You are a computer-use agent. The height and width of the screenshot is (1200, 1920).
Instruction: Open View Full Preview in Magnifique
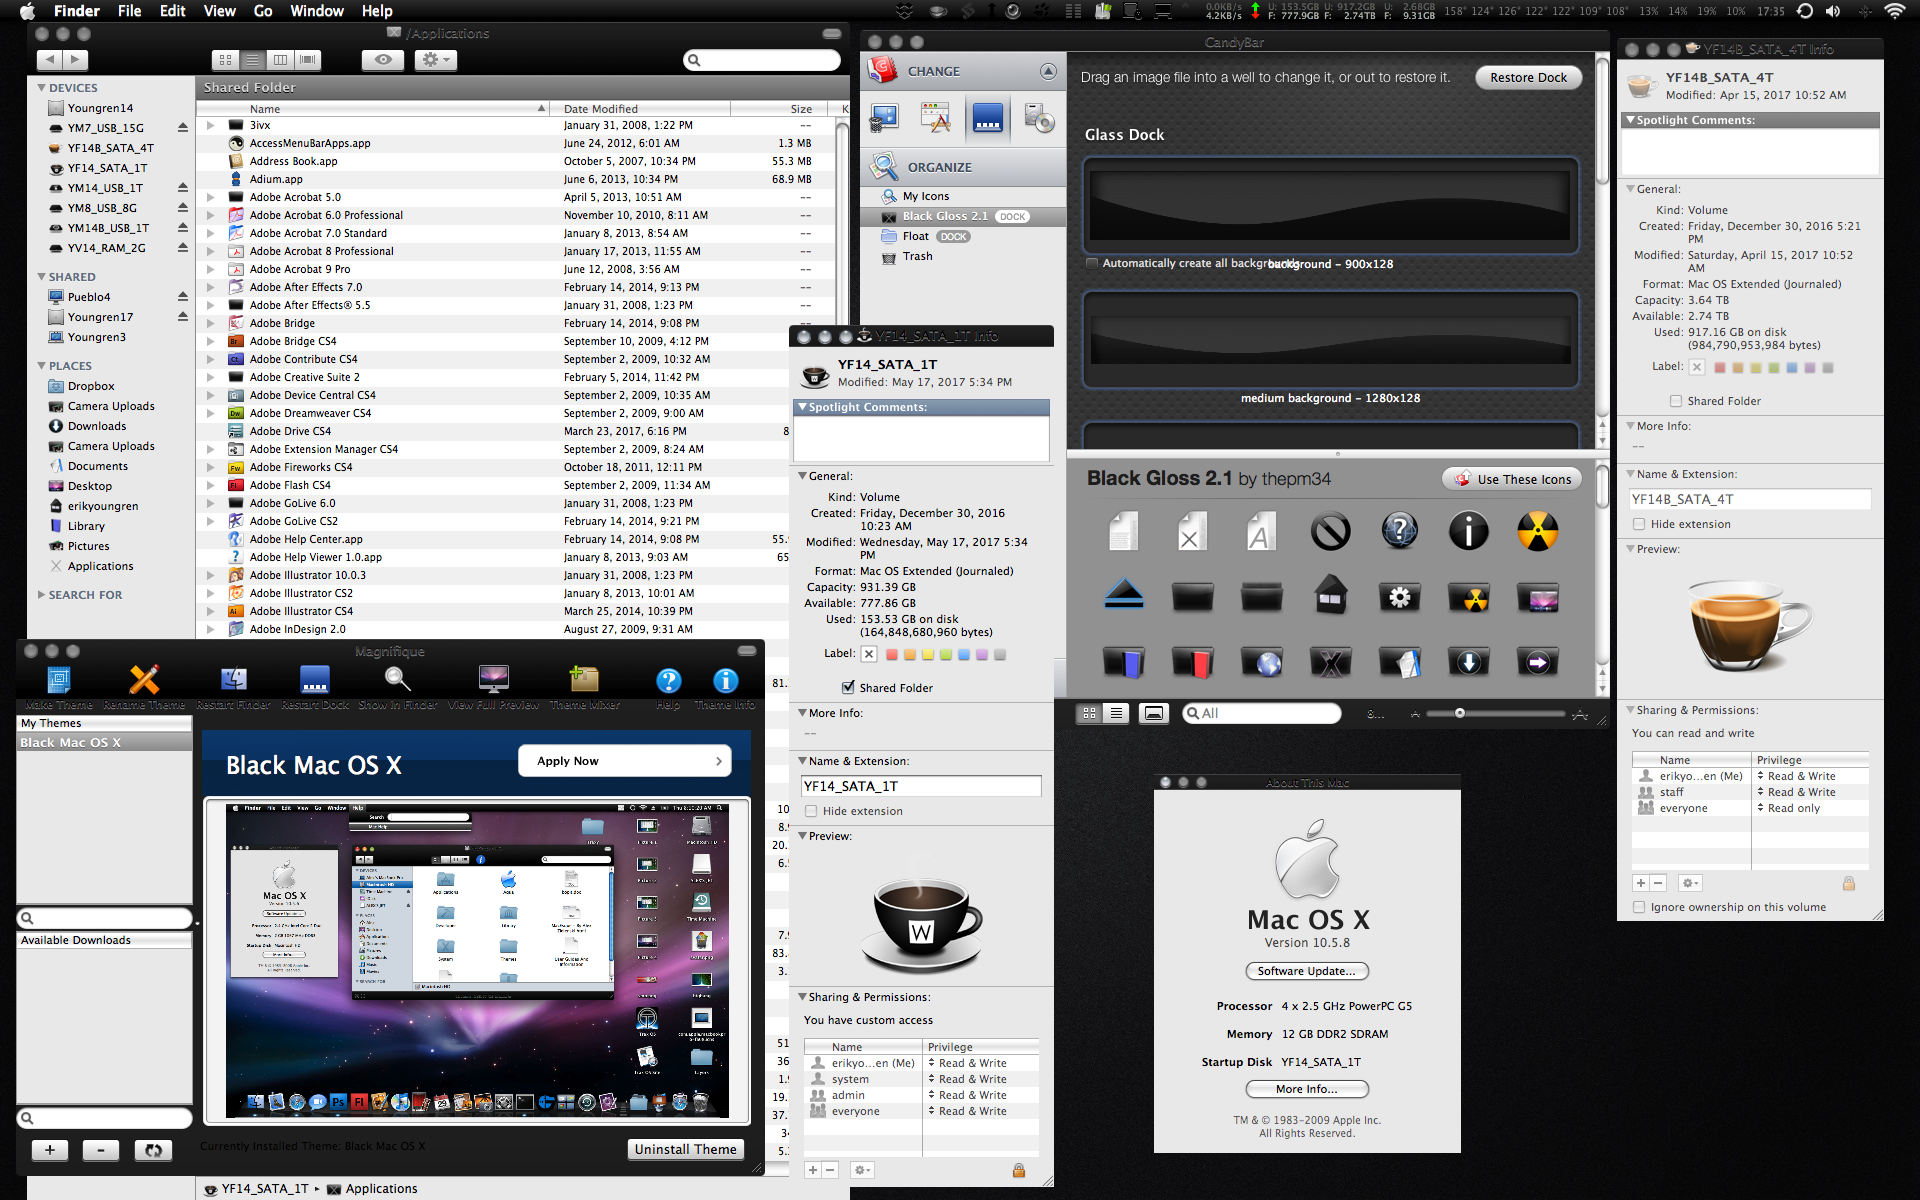point(493,680)
